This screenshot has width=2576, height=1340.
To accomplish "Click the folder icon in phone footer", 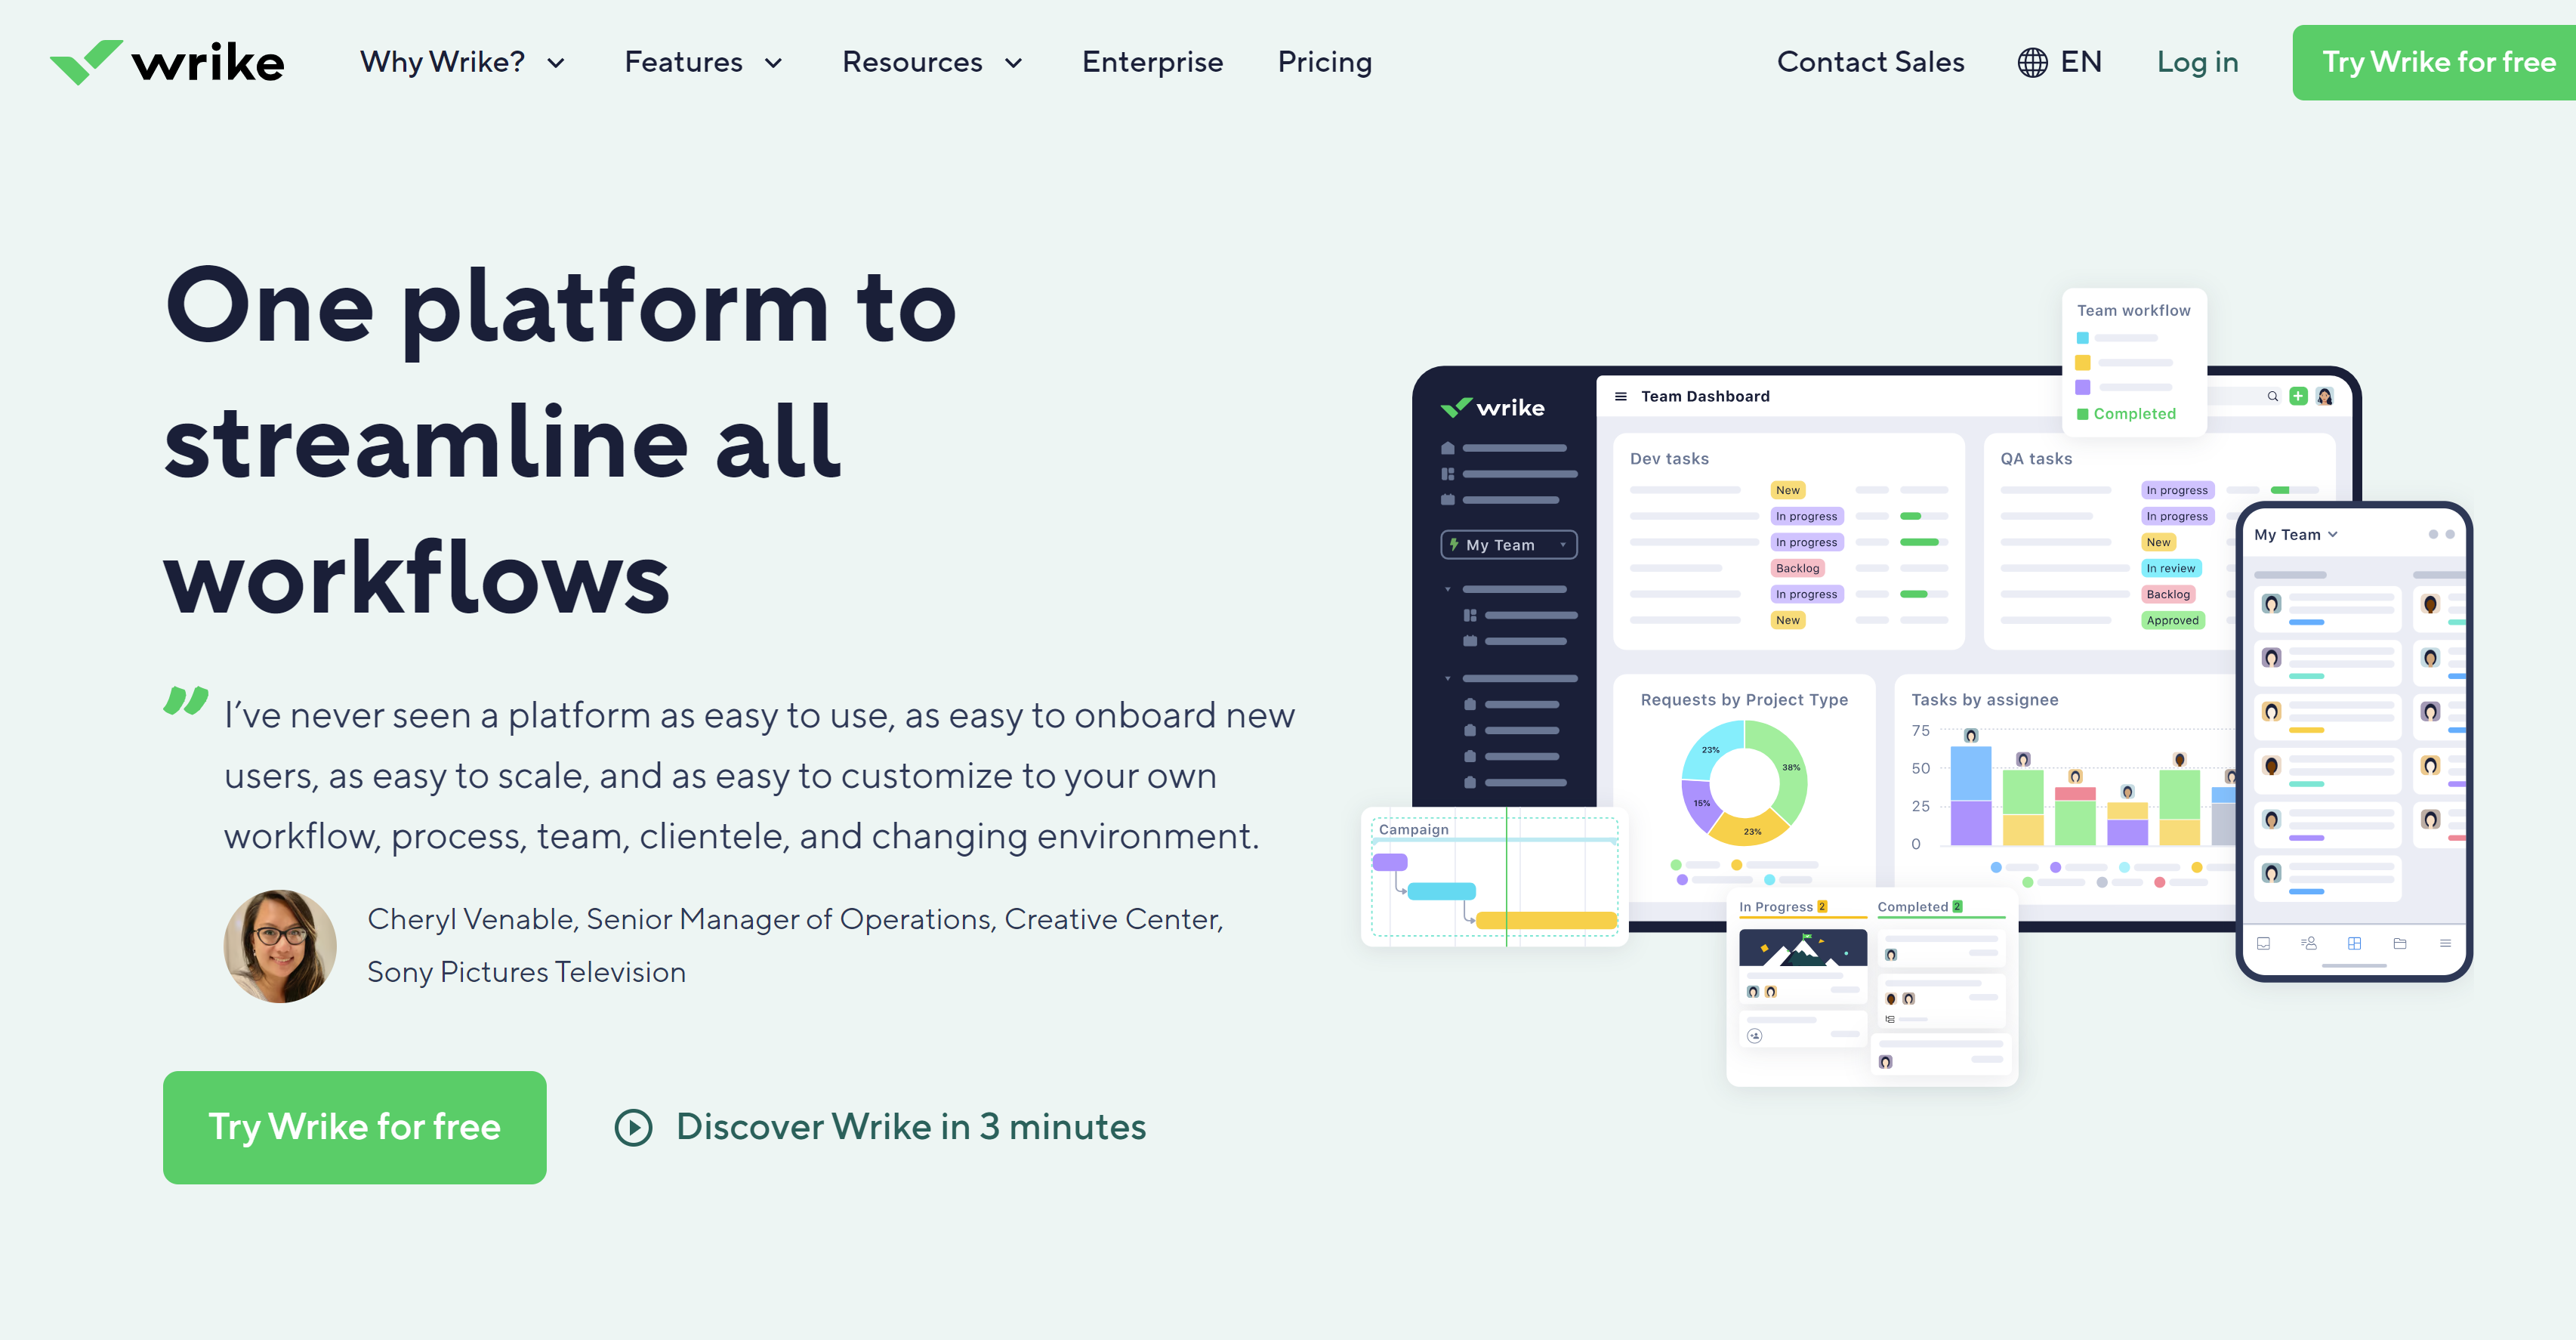I will pyautogui.click(x=2399, y=943).
